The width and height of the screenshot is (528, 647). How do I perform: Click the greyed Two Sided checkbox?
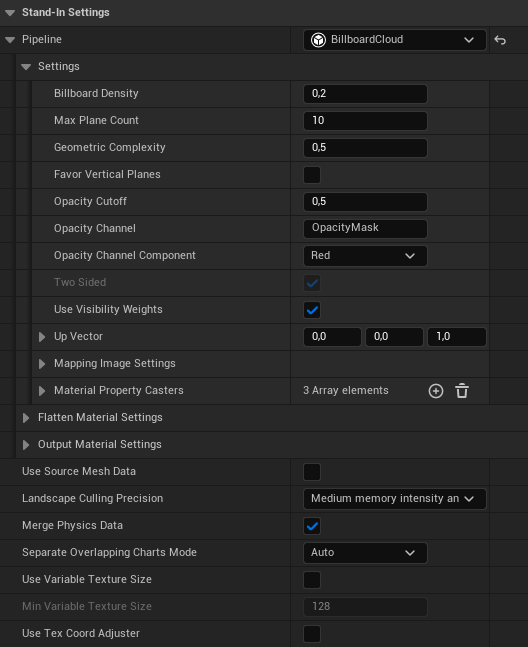312,283
